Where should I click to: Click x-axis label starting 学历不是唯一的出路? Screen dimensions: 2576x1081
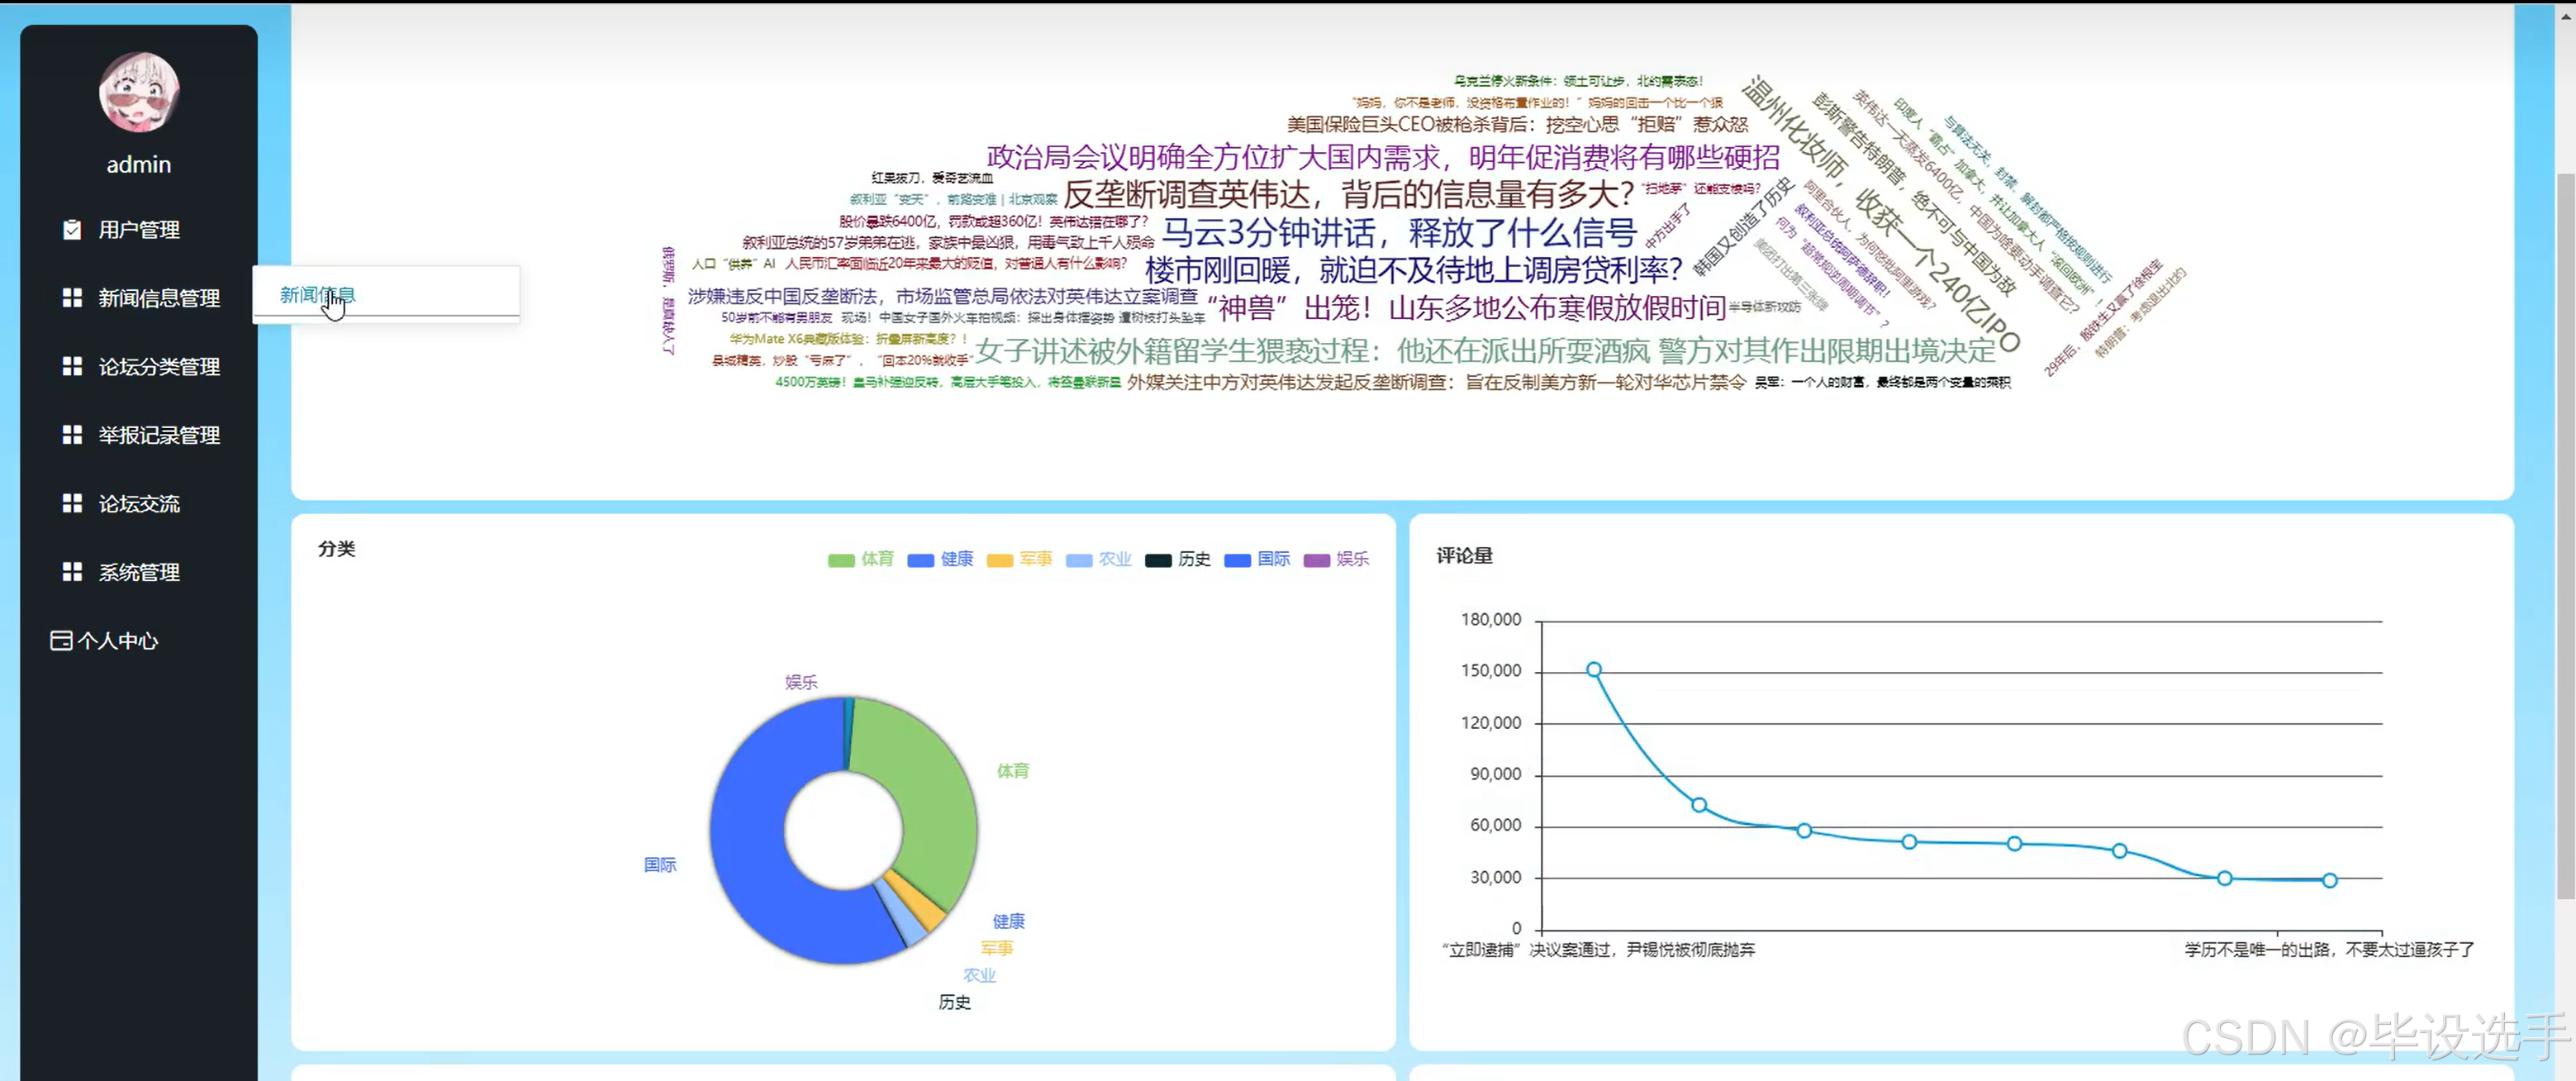pyautogui.click(x=2329, y=950)
